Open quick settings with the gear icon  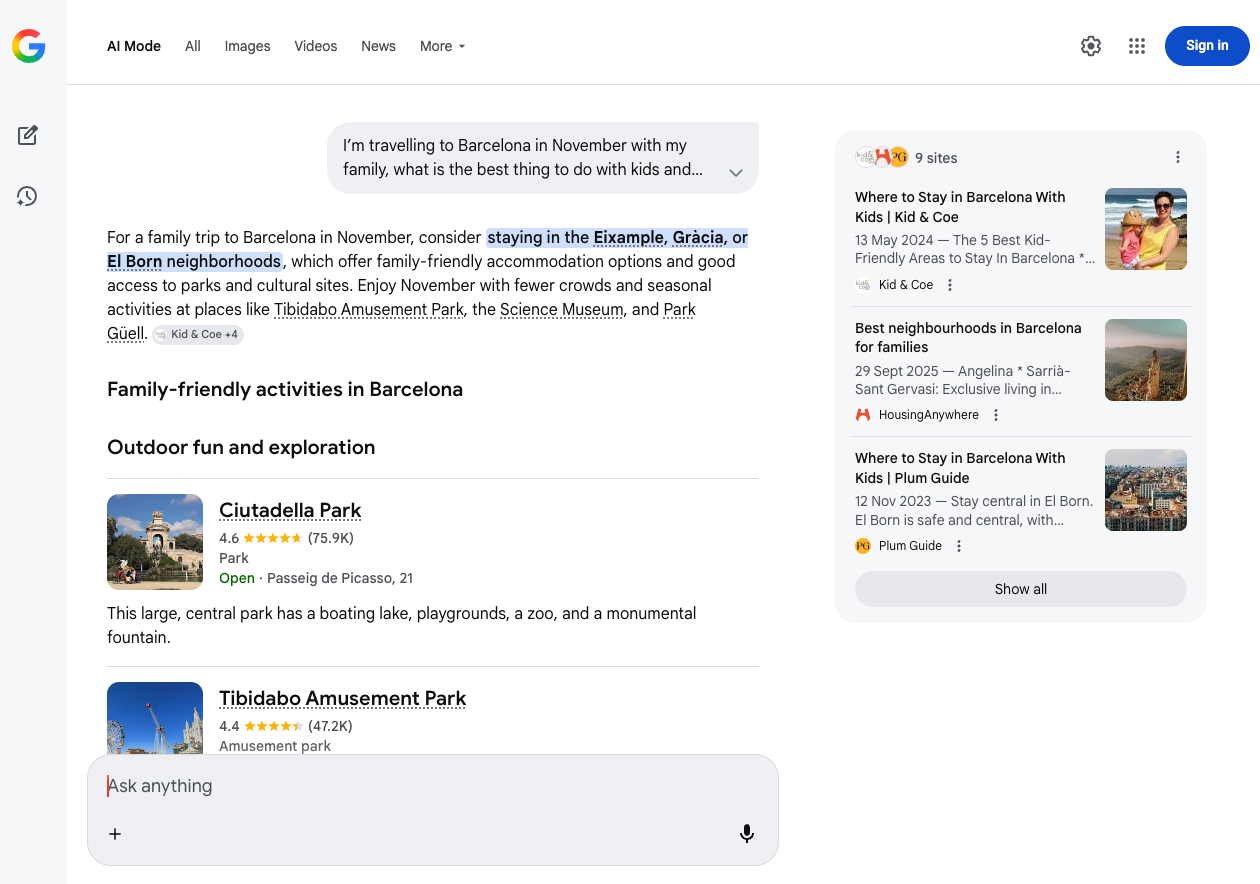(x=1090, y=46)
